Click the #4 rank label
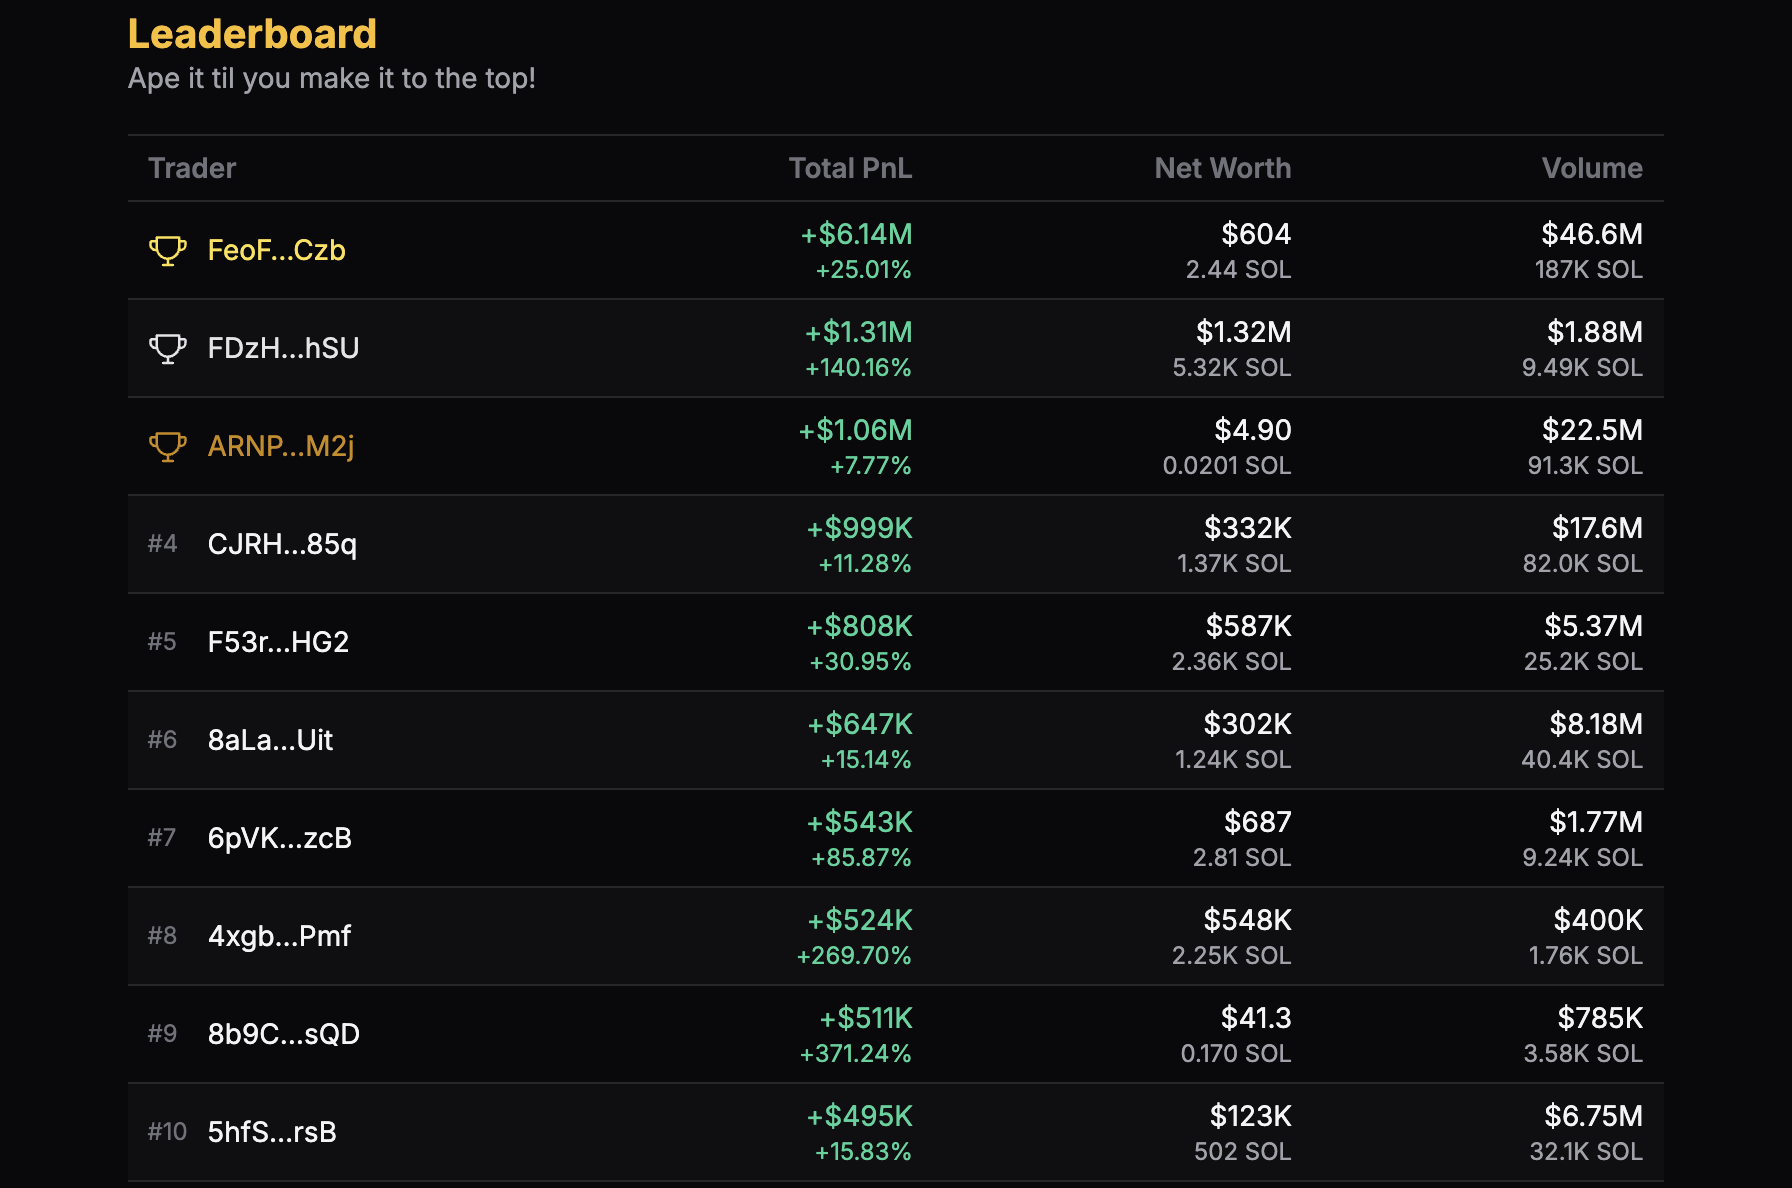This screenshot has height=1188, width=1792. point(162,543)
